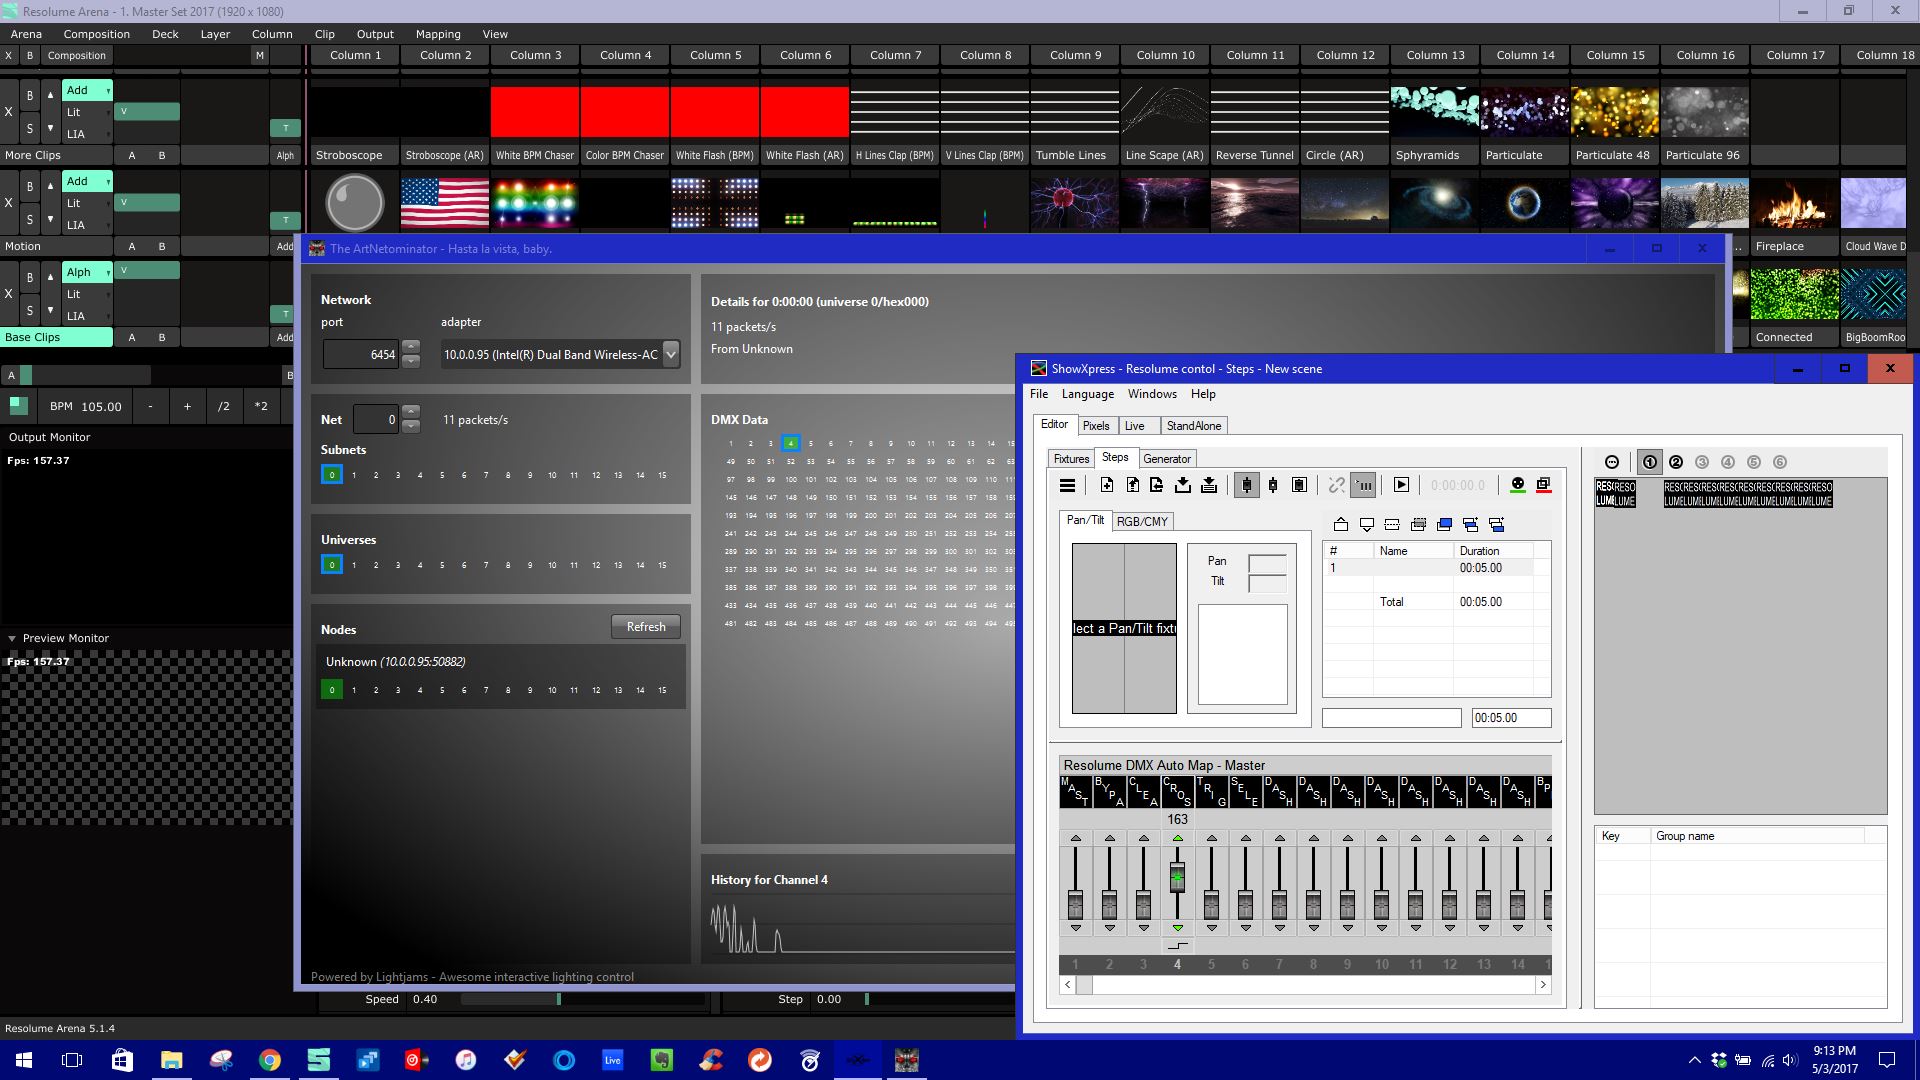
Task: Toggle universe 0 in Universes row
Action: (332, 565)
